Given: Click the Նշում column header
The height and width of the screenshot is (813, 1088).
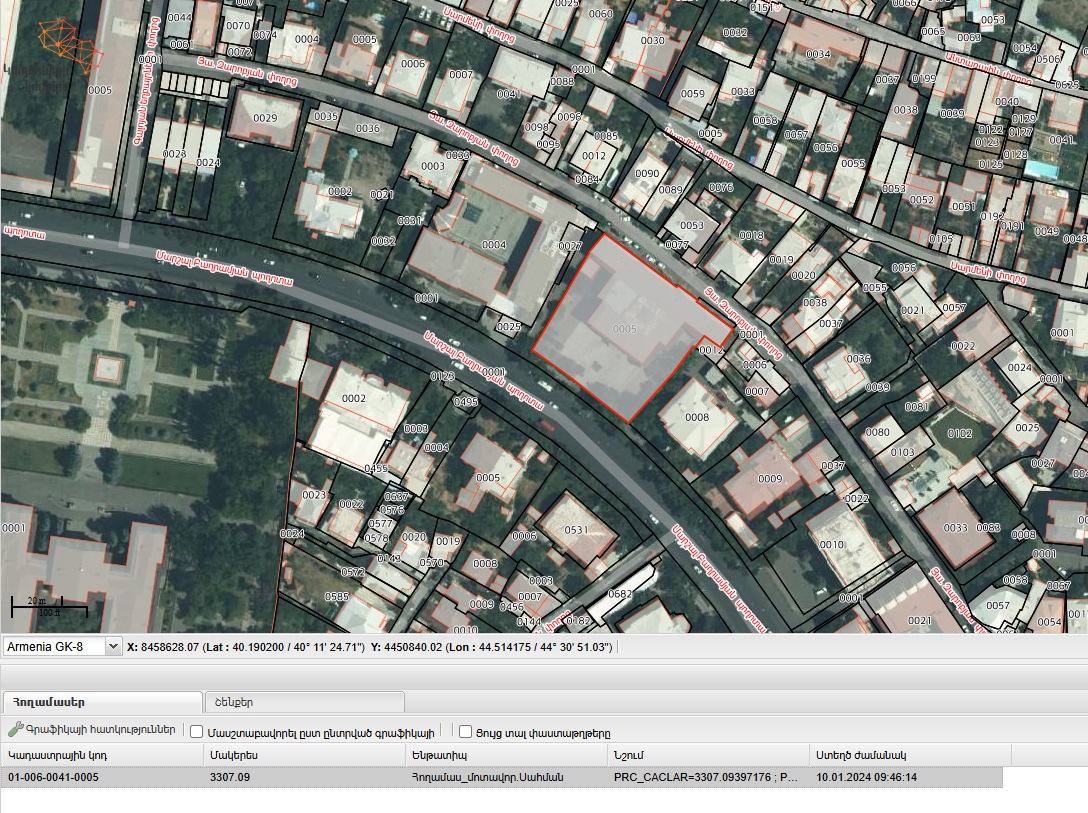Looking at the screenshot, I should pyautogui.click(x=708, y=755).
